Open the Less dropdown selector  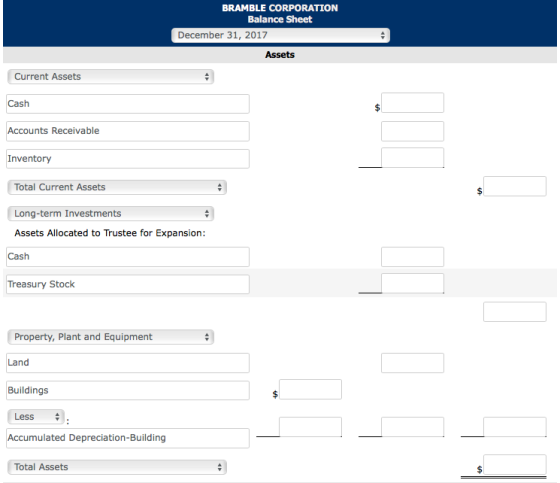click(36, 417)
